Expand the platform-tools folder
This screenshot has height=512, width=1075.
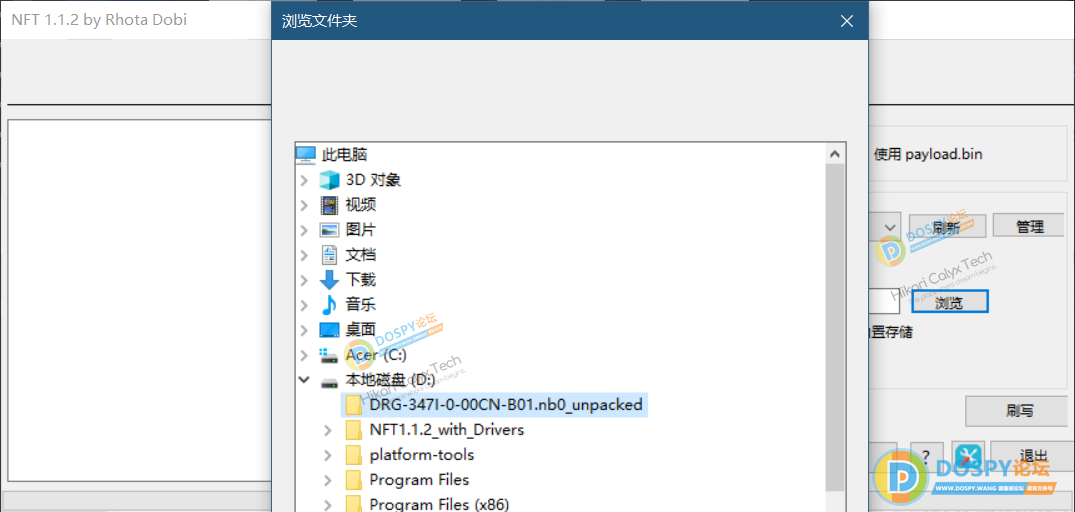pos(328,455)
